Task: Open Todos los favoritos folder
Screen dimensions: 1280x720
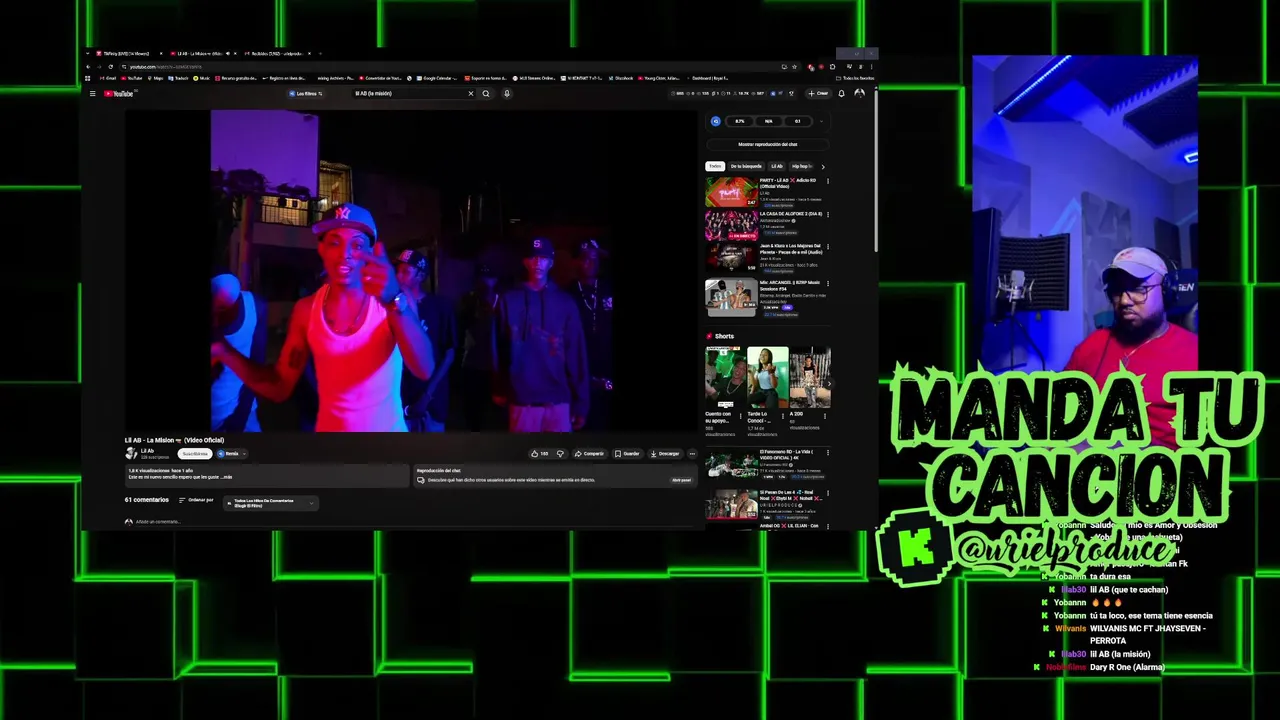Action: [x=855, y=78]
